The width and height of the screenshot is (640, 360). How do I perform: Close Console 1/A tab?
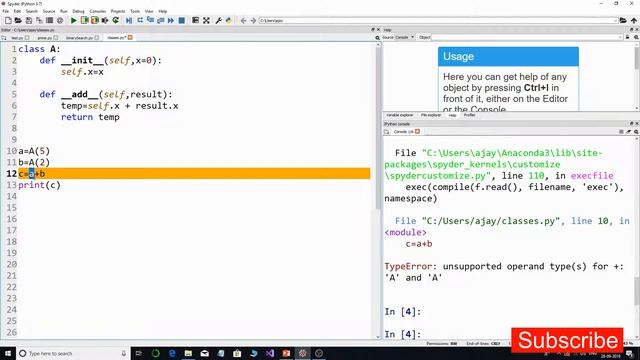[x=417, y=131]
